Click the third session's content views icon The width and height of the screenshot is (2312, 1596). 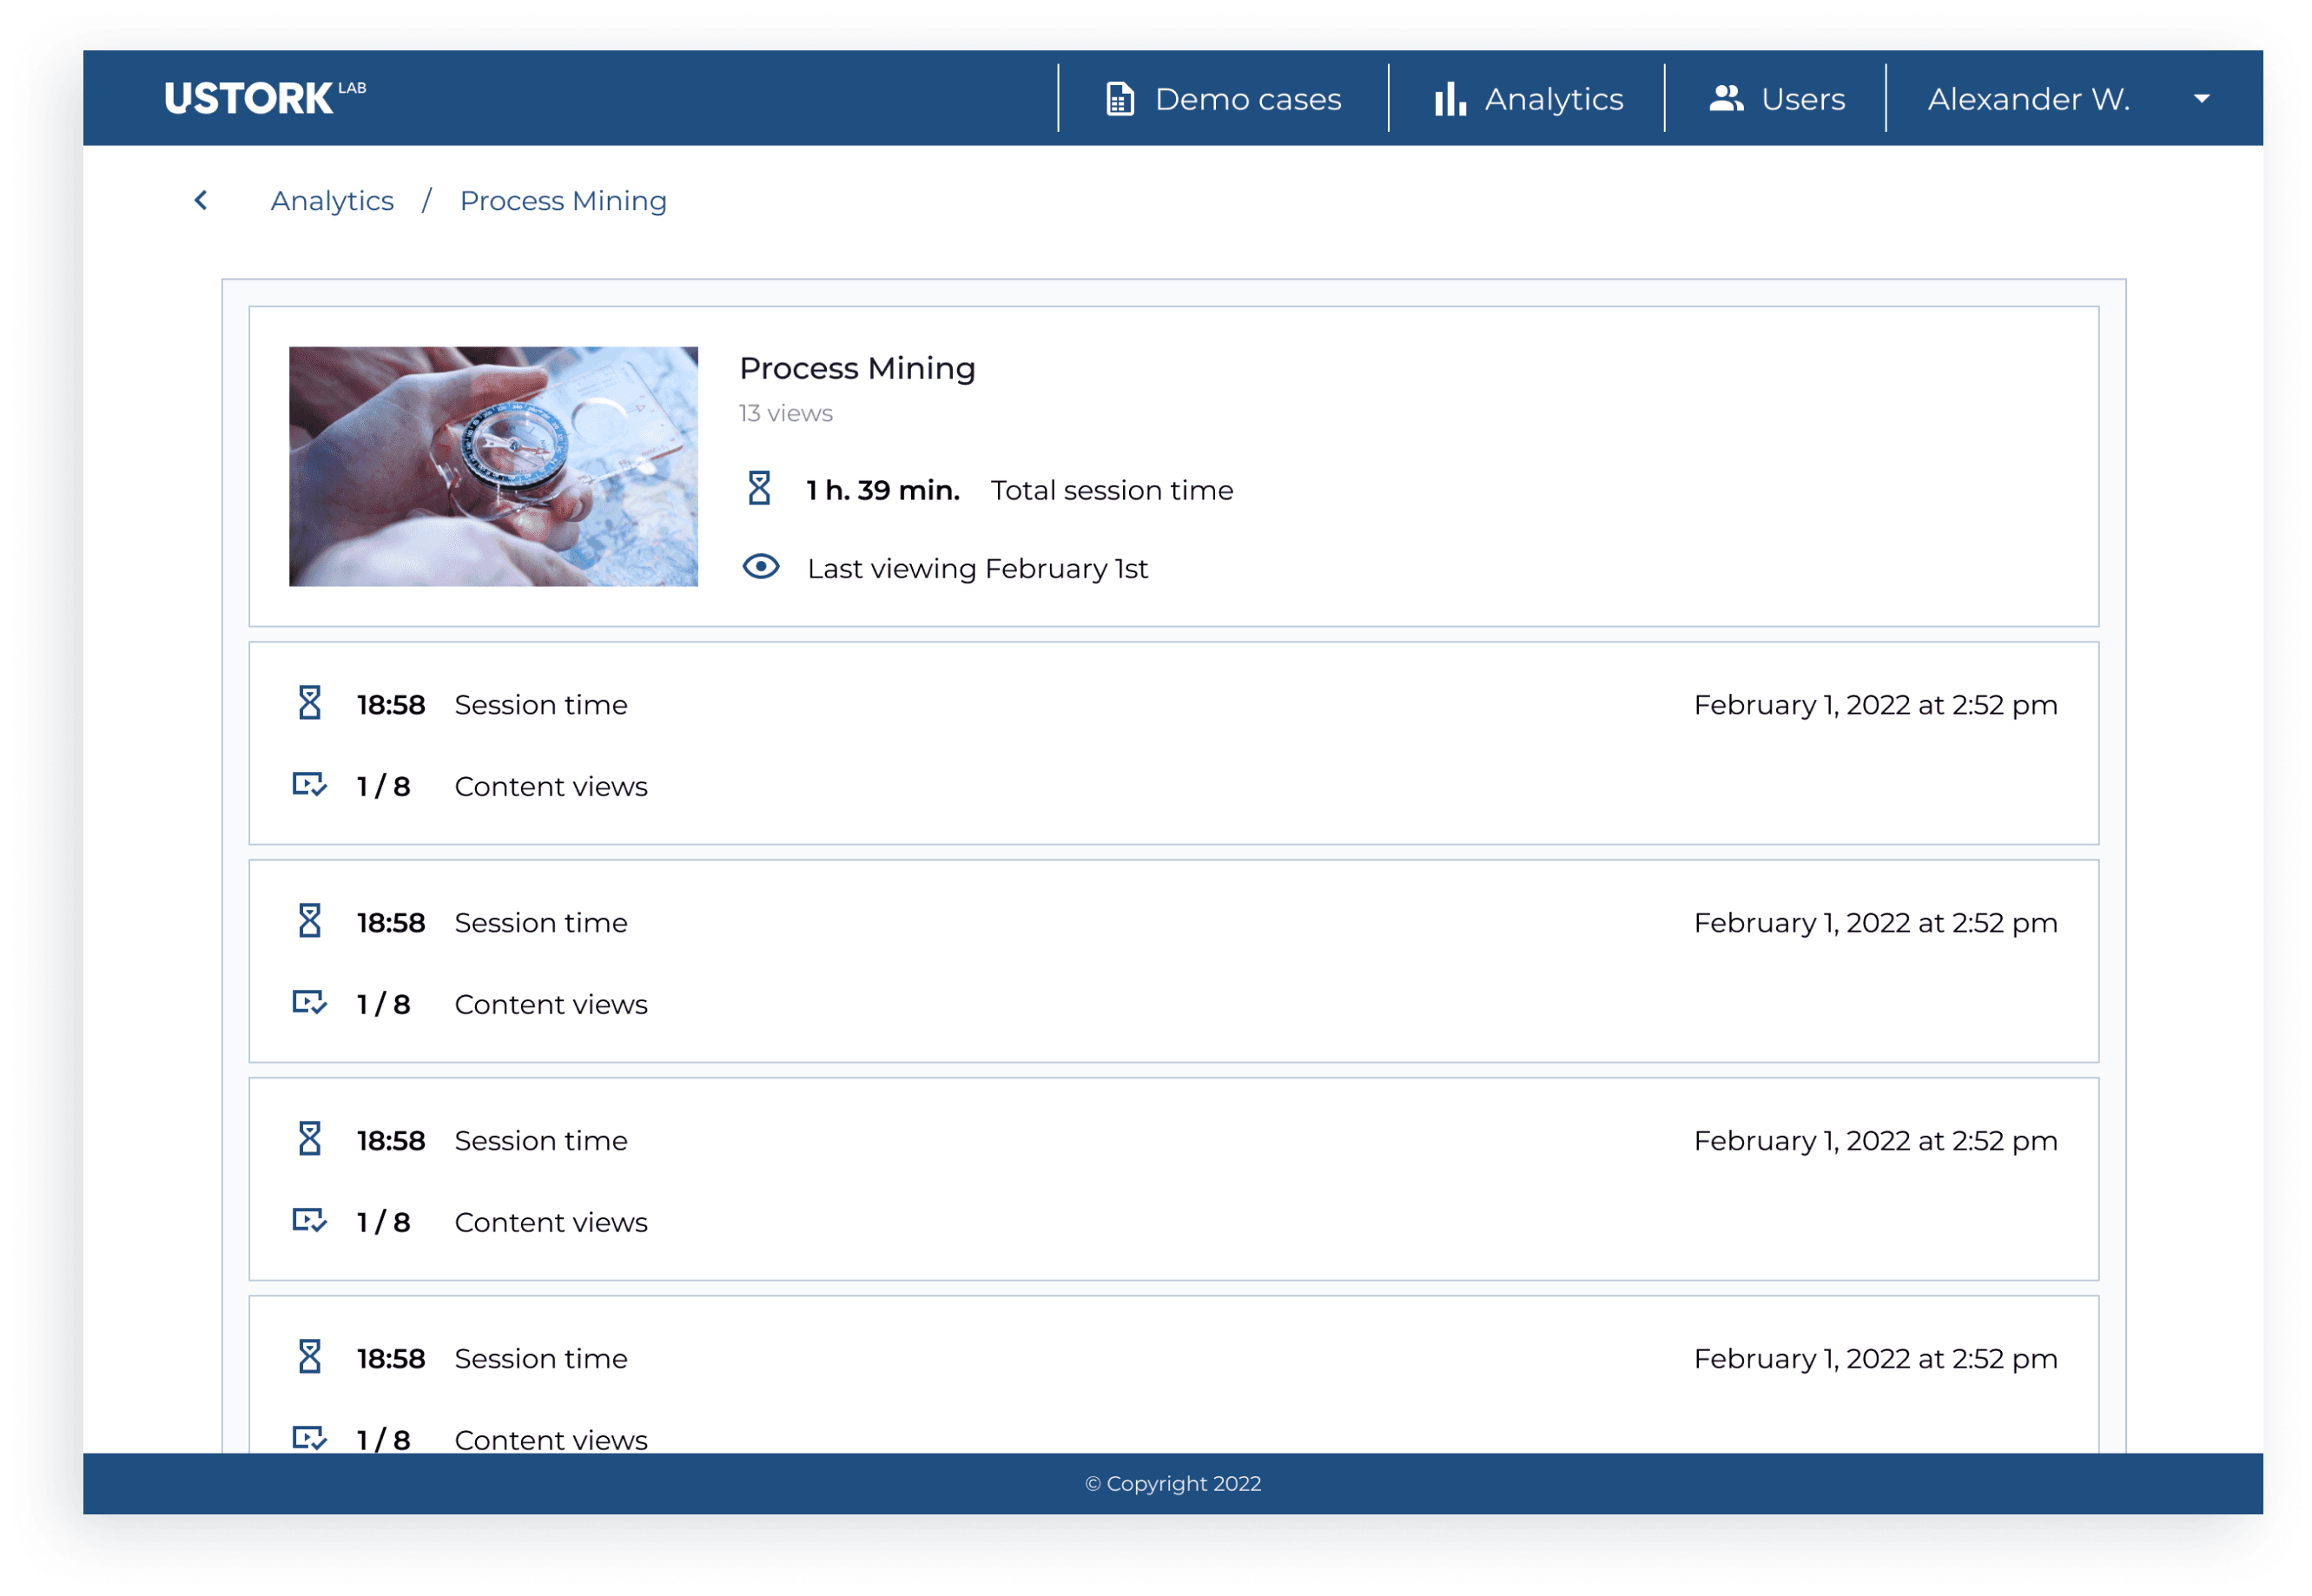click(309, 1221)
